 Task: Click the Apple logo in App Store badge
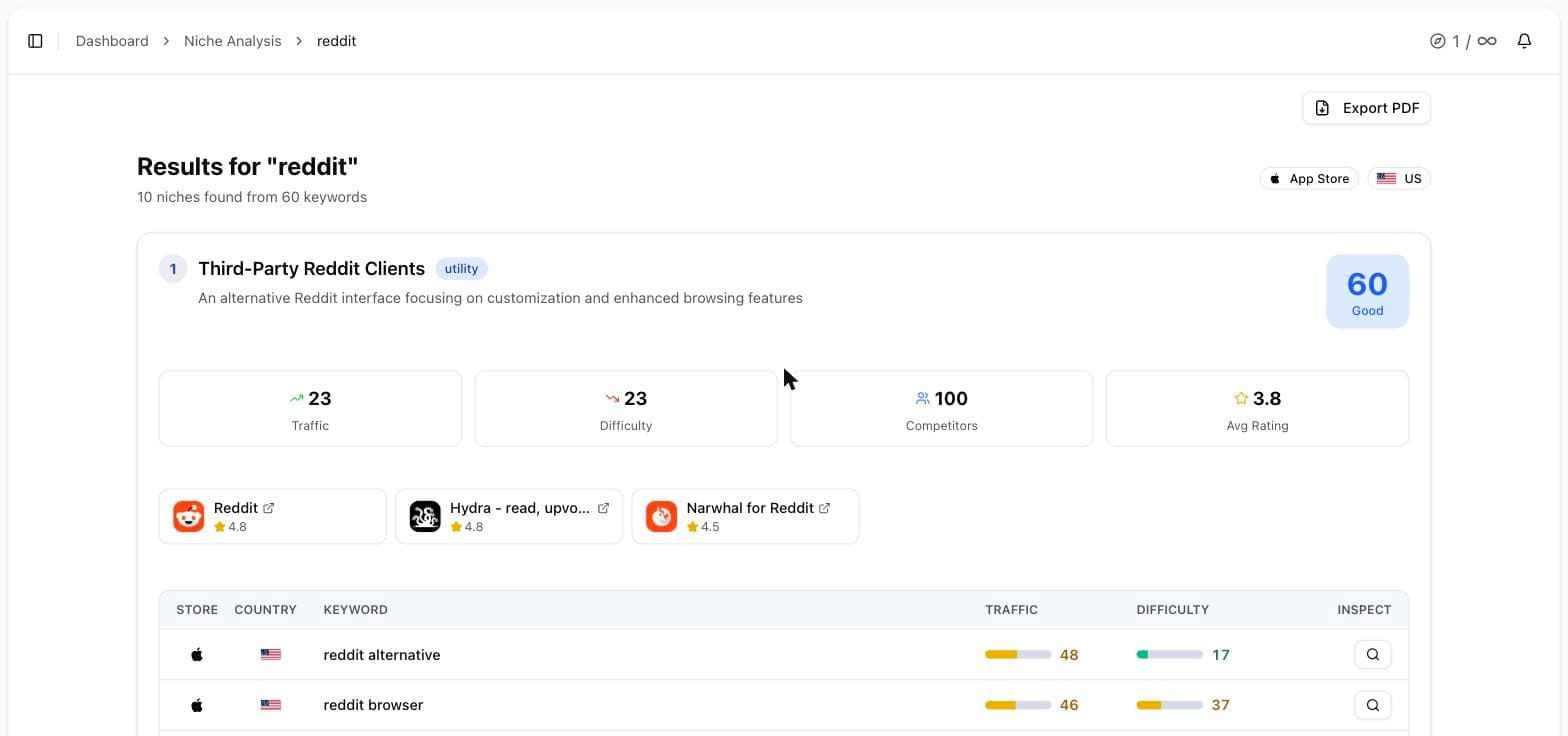(1275, 179)
